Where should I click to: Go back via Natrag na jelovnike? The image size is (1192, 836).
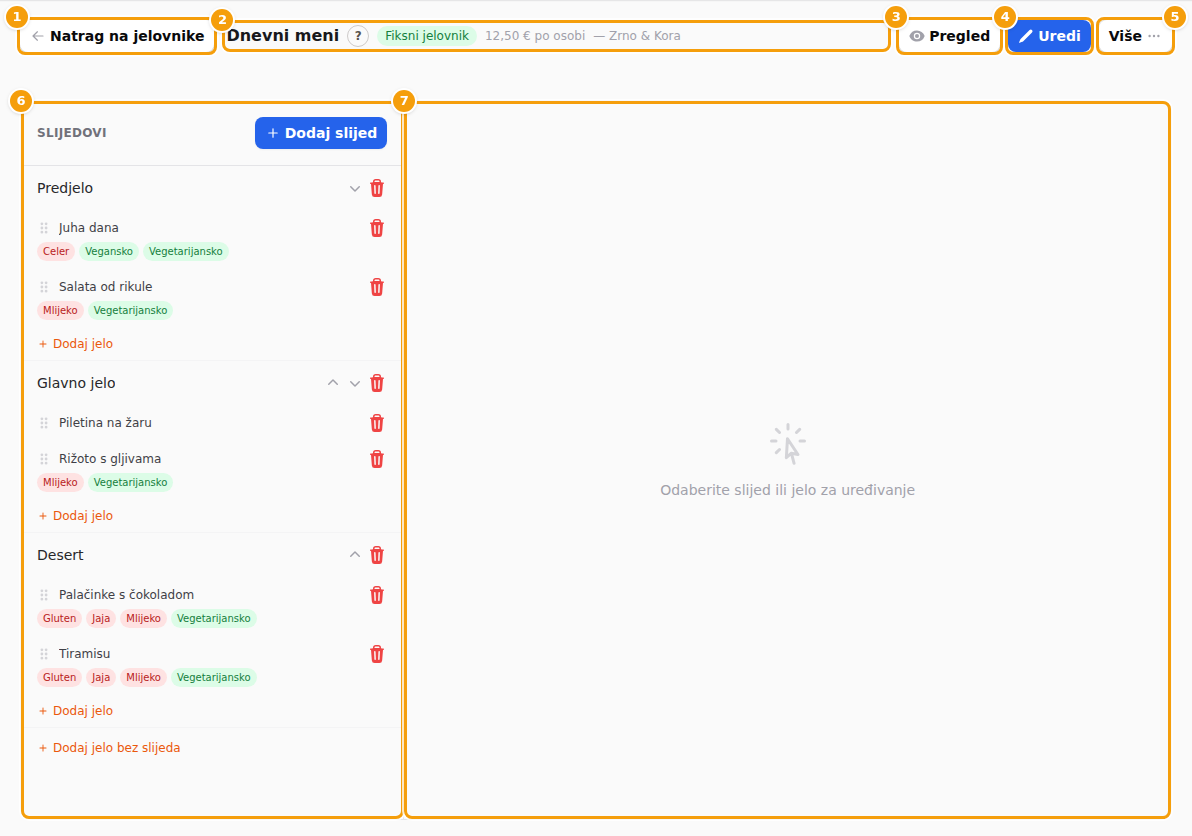(x=118, y=36)
